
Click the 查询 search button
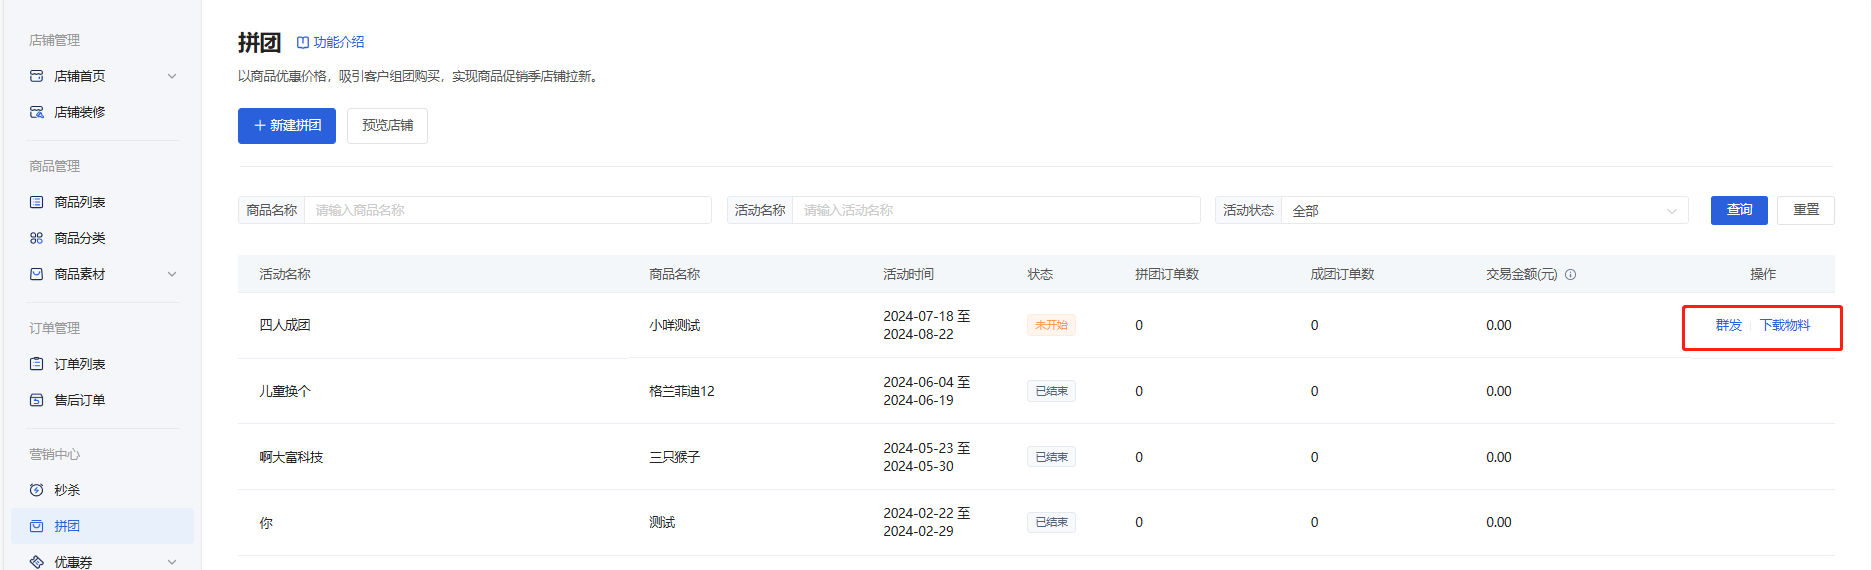coord(1739,210)
